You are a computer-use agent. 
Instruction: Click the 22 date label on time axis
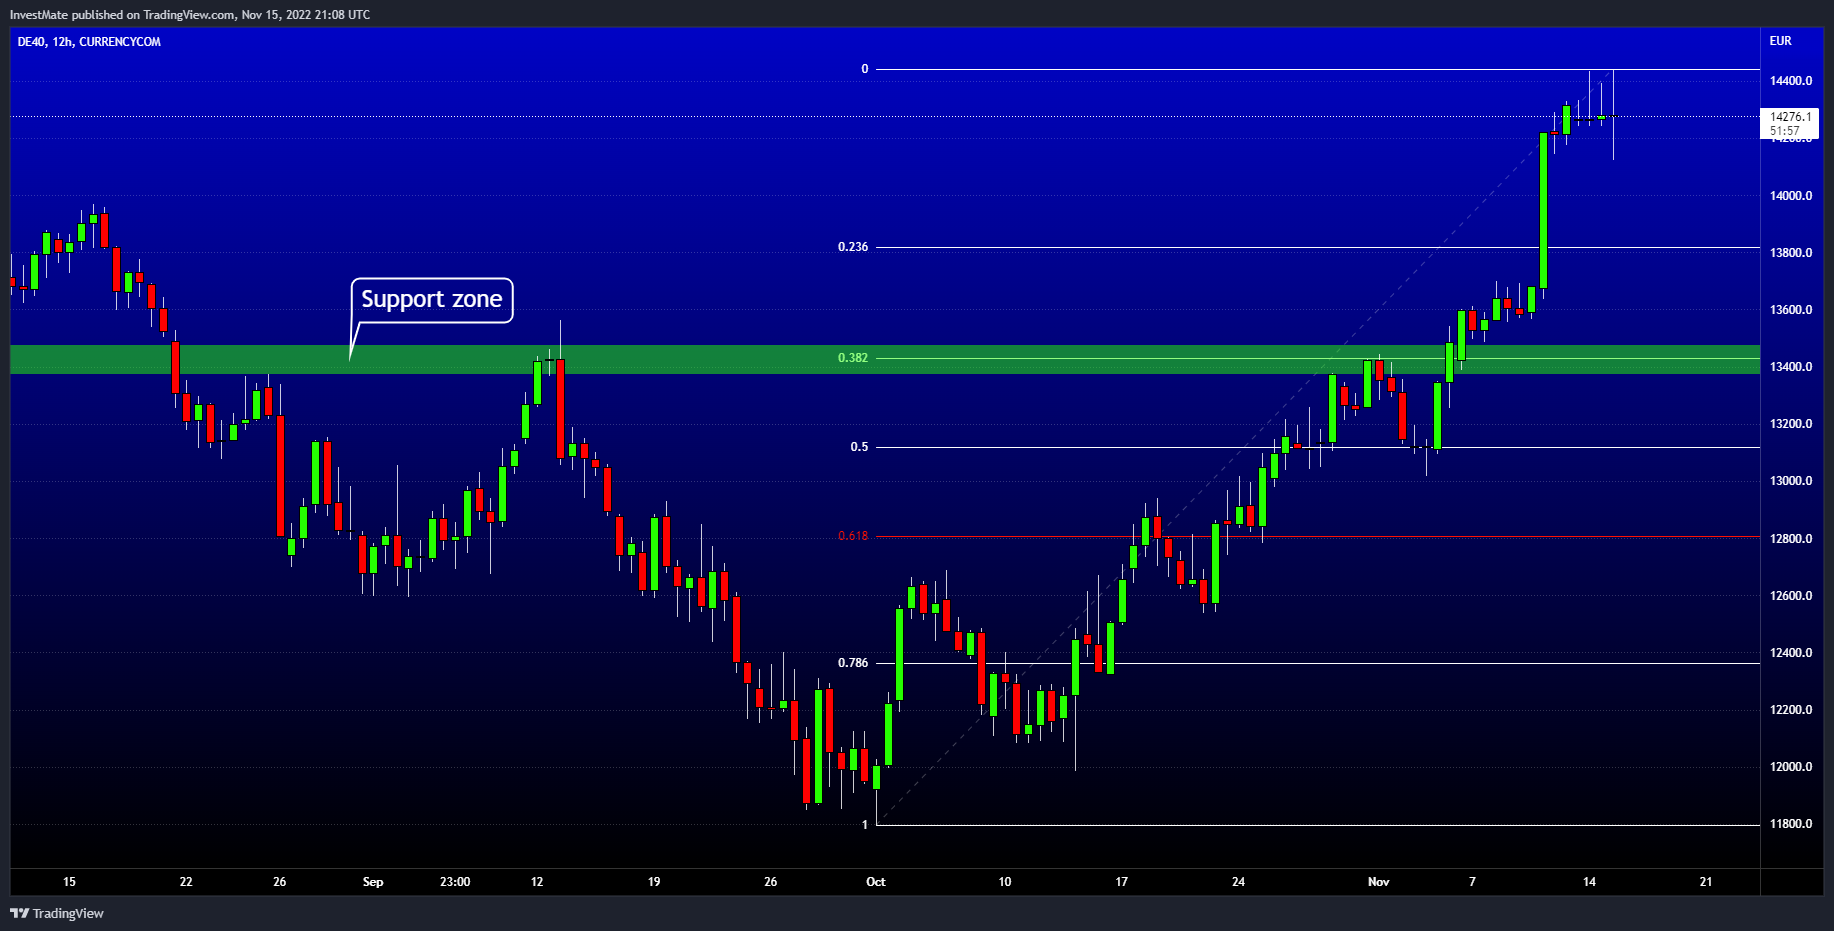[x=186, y=882]
